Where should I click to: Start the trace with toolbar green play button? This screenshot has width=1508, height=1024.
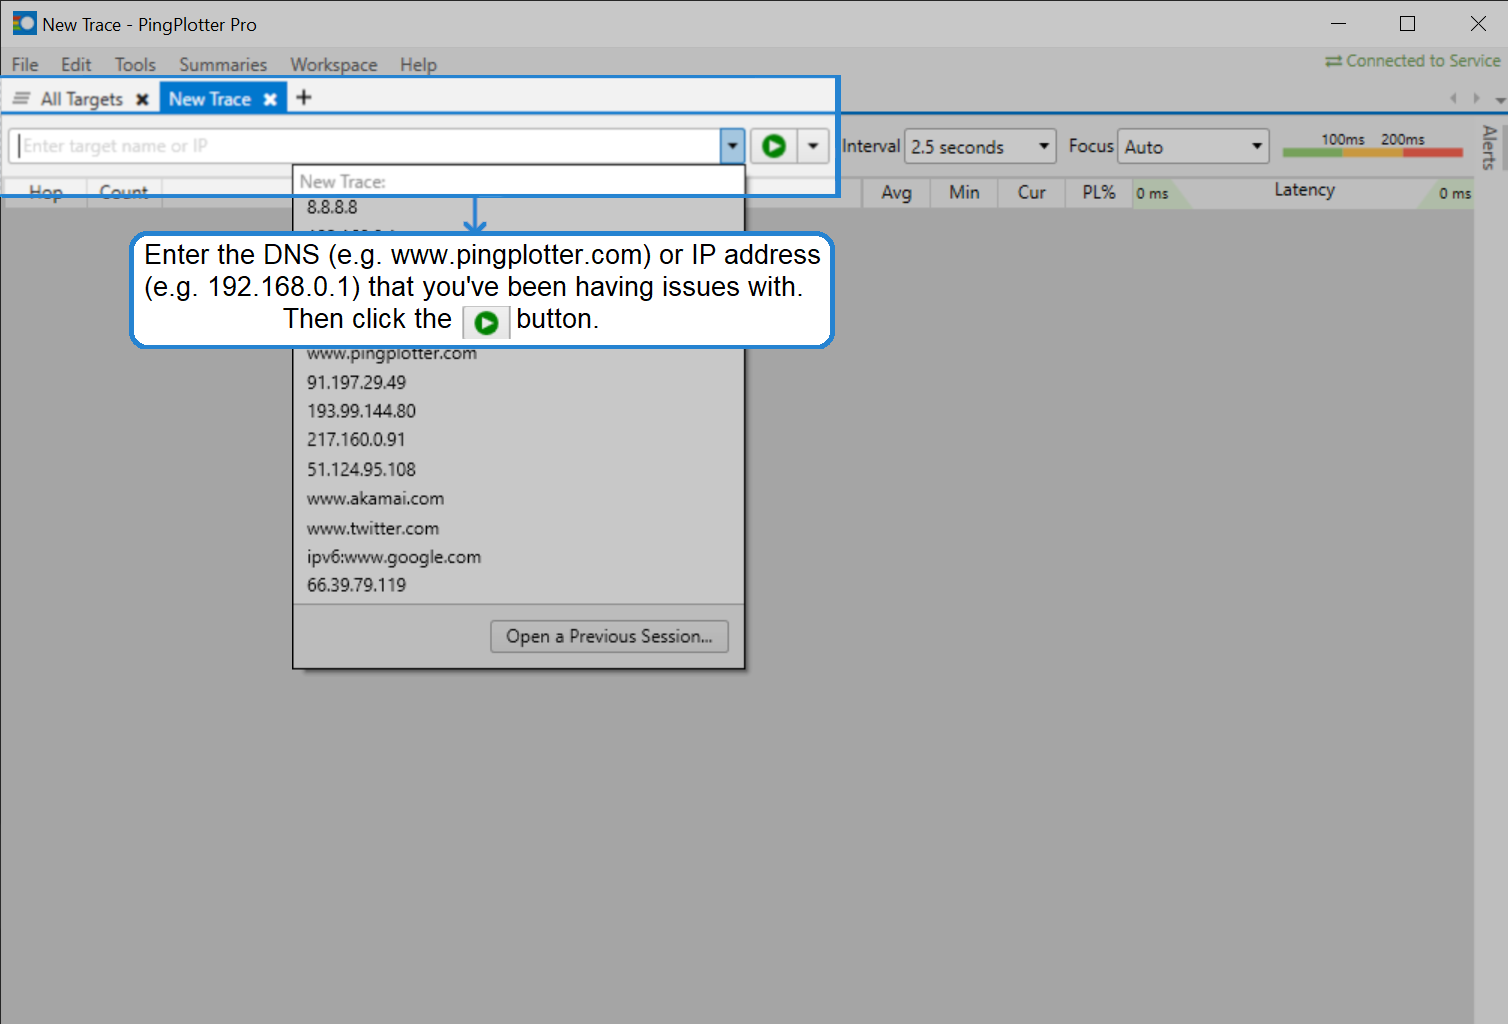click(x=773, y=146)
